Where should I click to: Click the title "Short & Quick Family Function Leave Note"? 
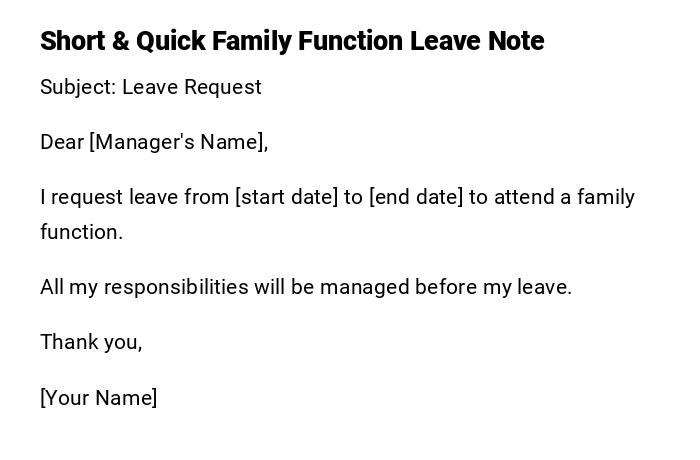pyautogui.click(x=292, y=41)
